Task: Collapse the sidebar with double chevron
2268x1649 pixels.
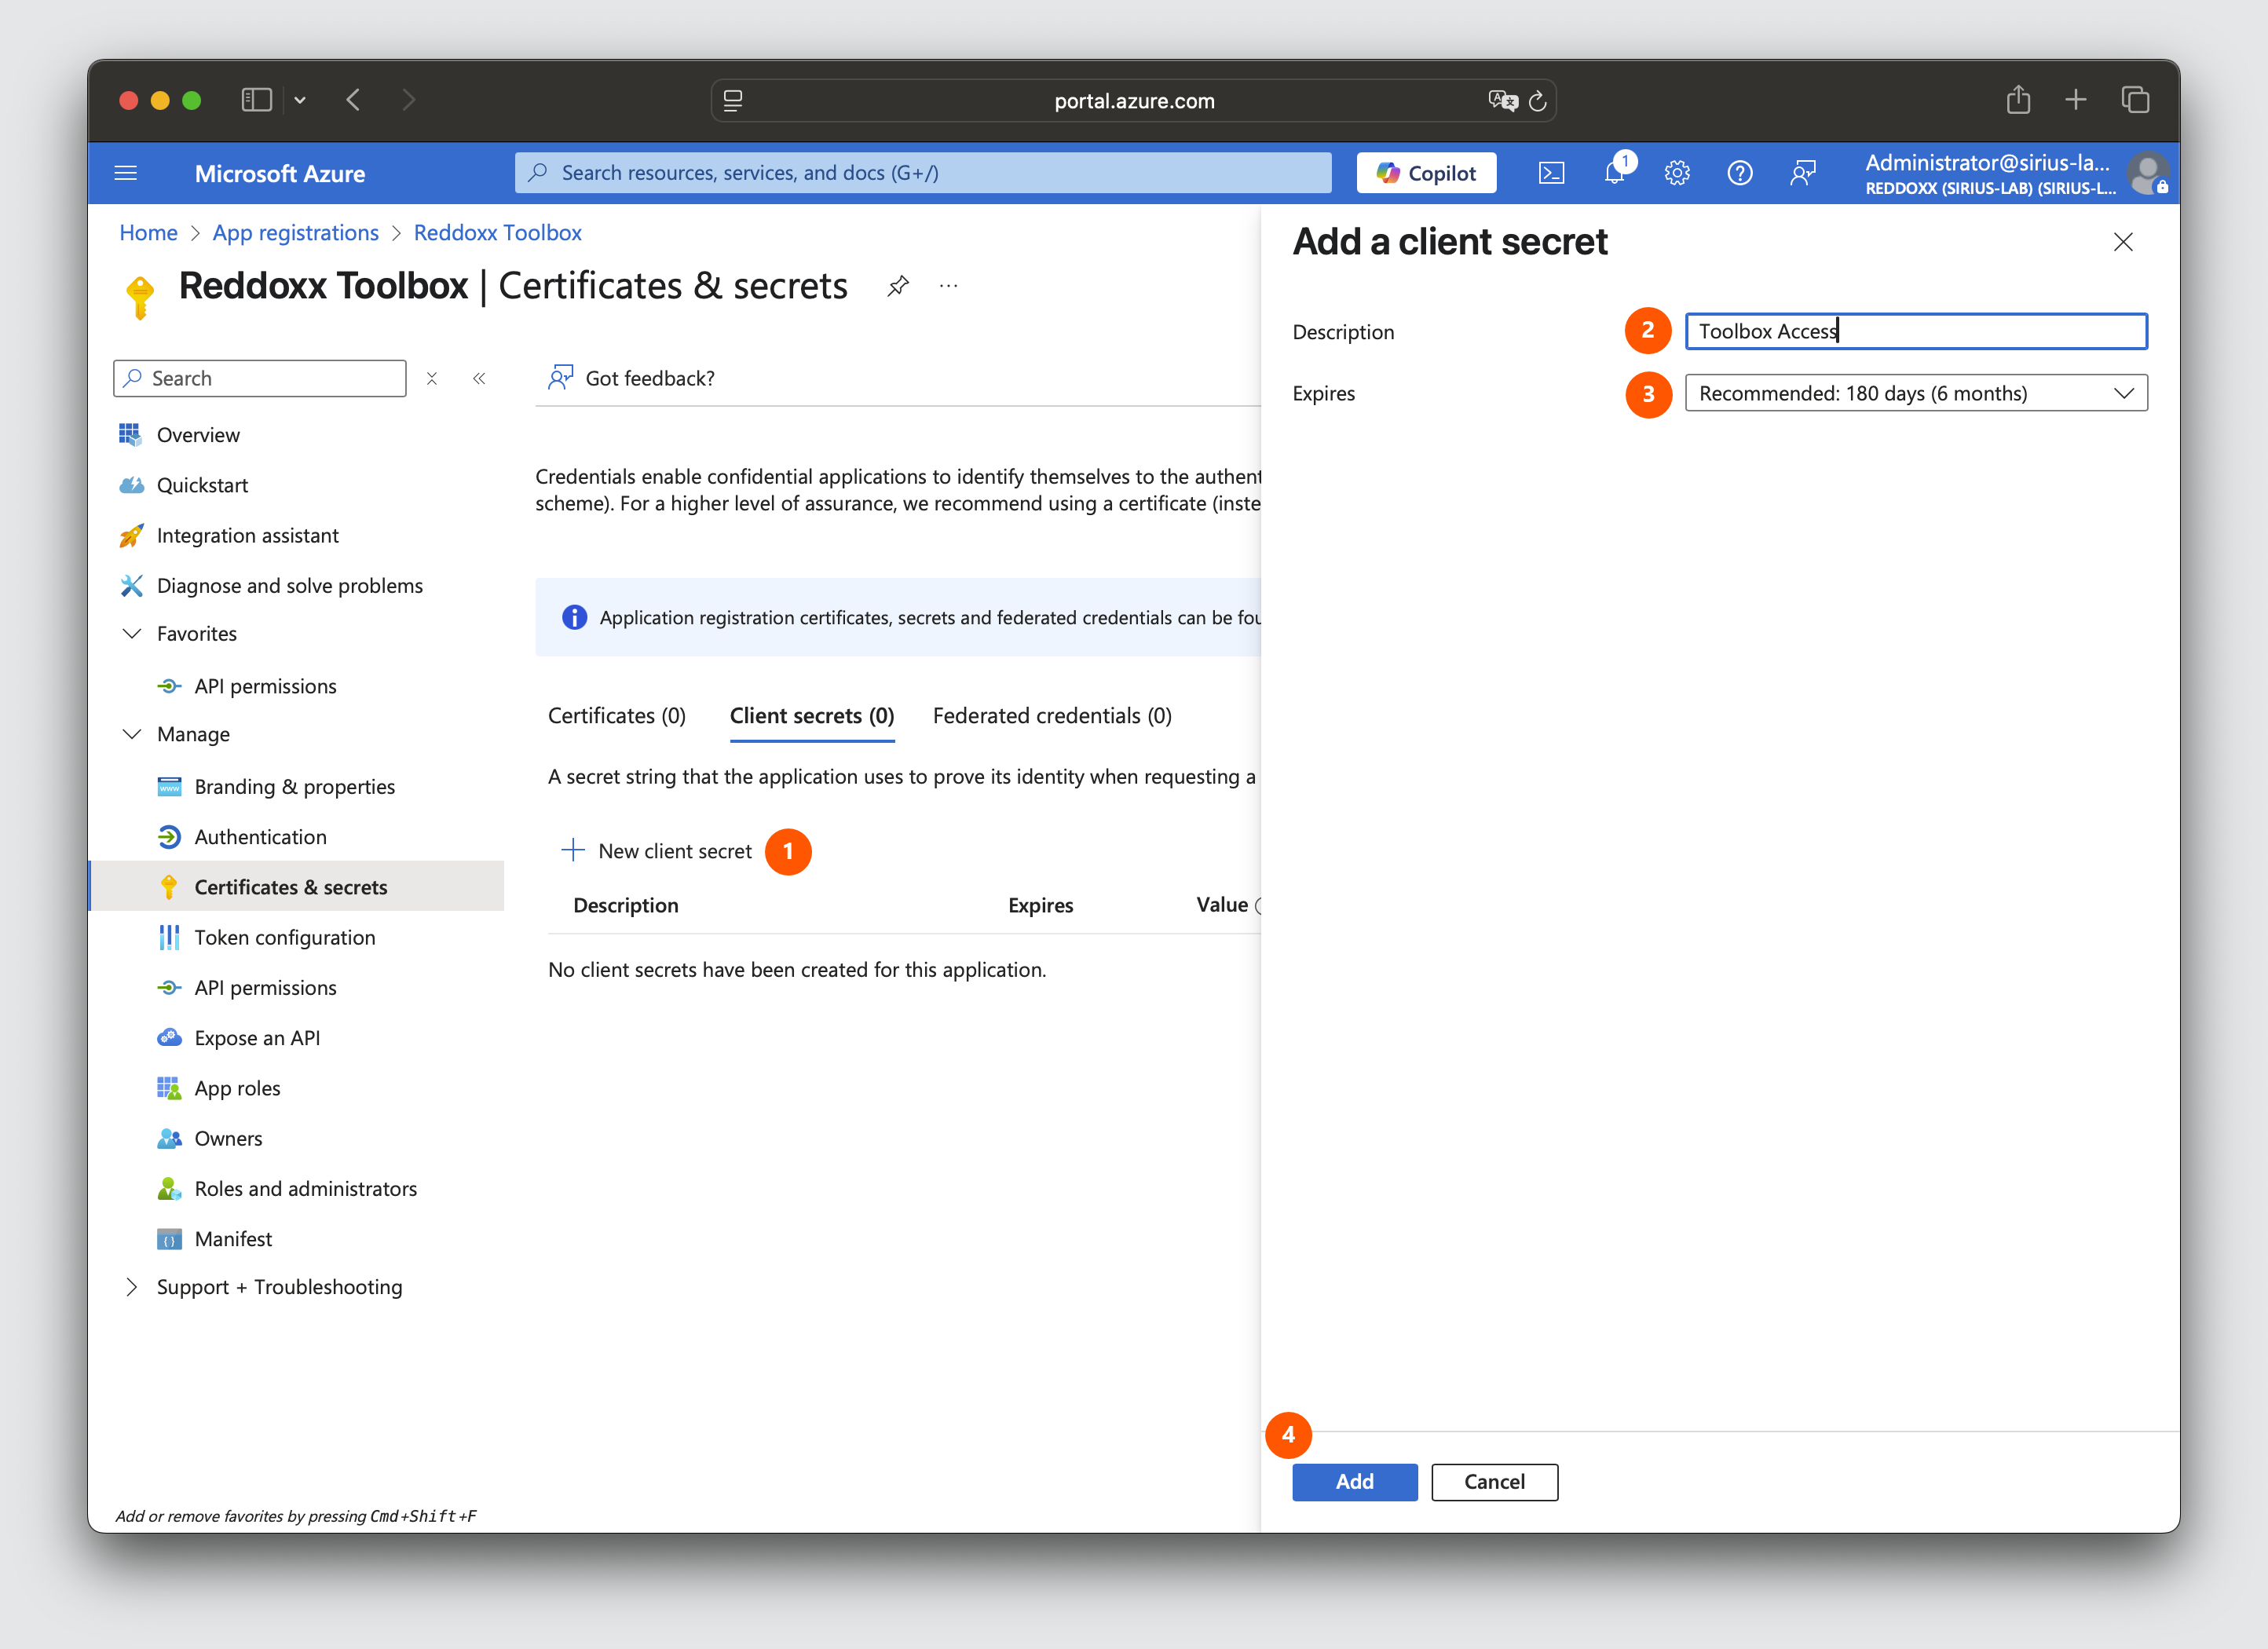Action: (x=479, y=378)
